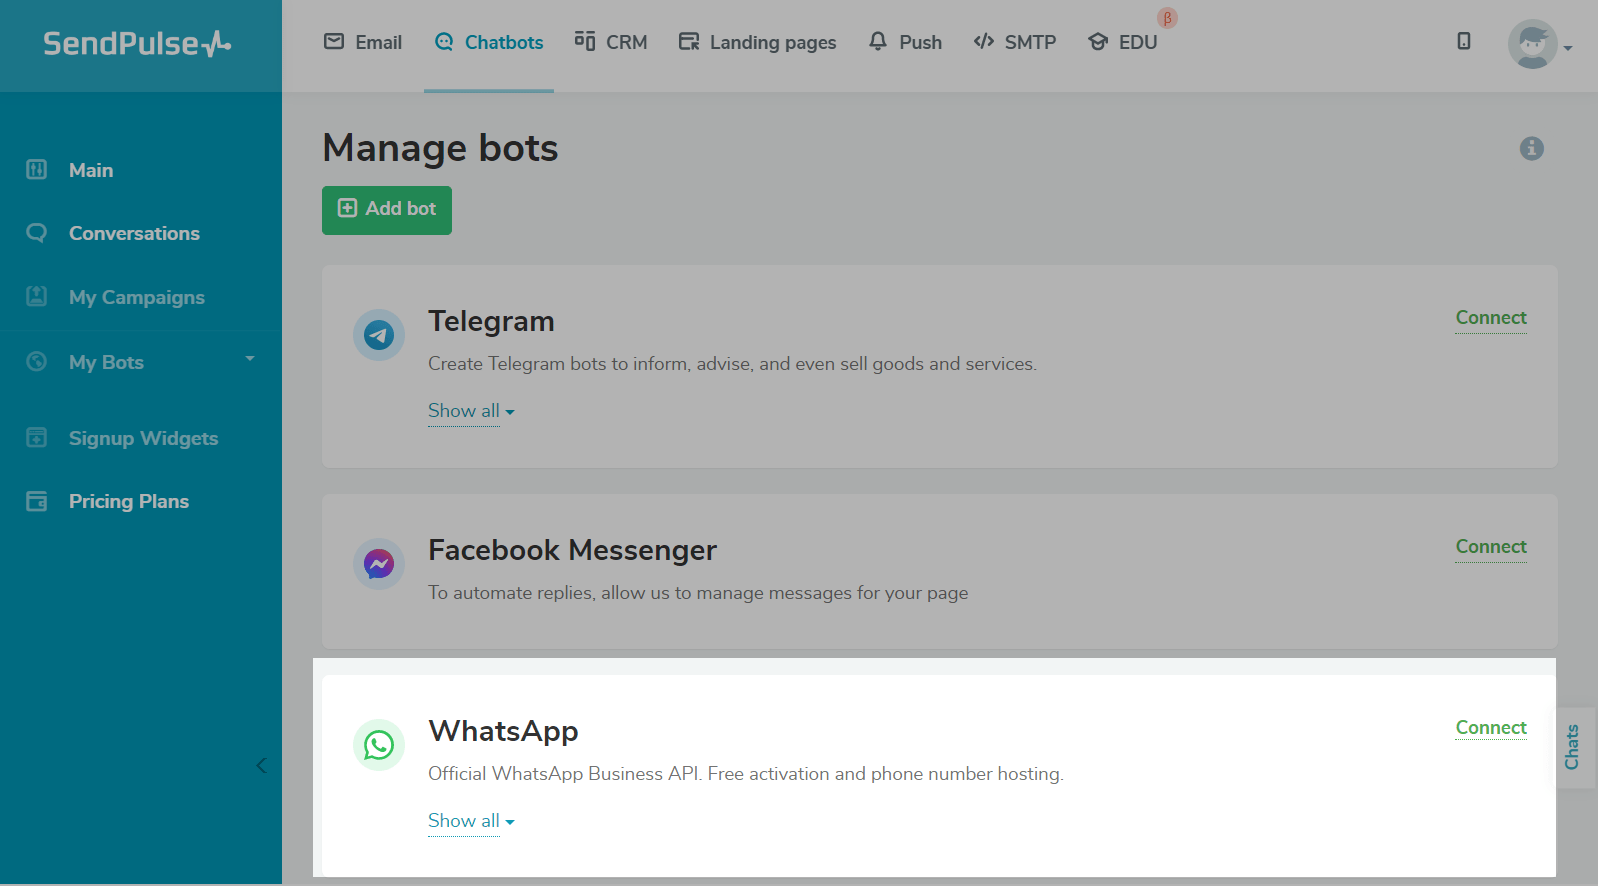This screenshot has width=1598, height=886.
Task: Click the Facebook Messenger heading
Action: [x=572, y=550]
